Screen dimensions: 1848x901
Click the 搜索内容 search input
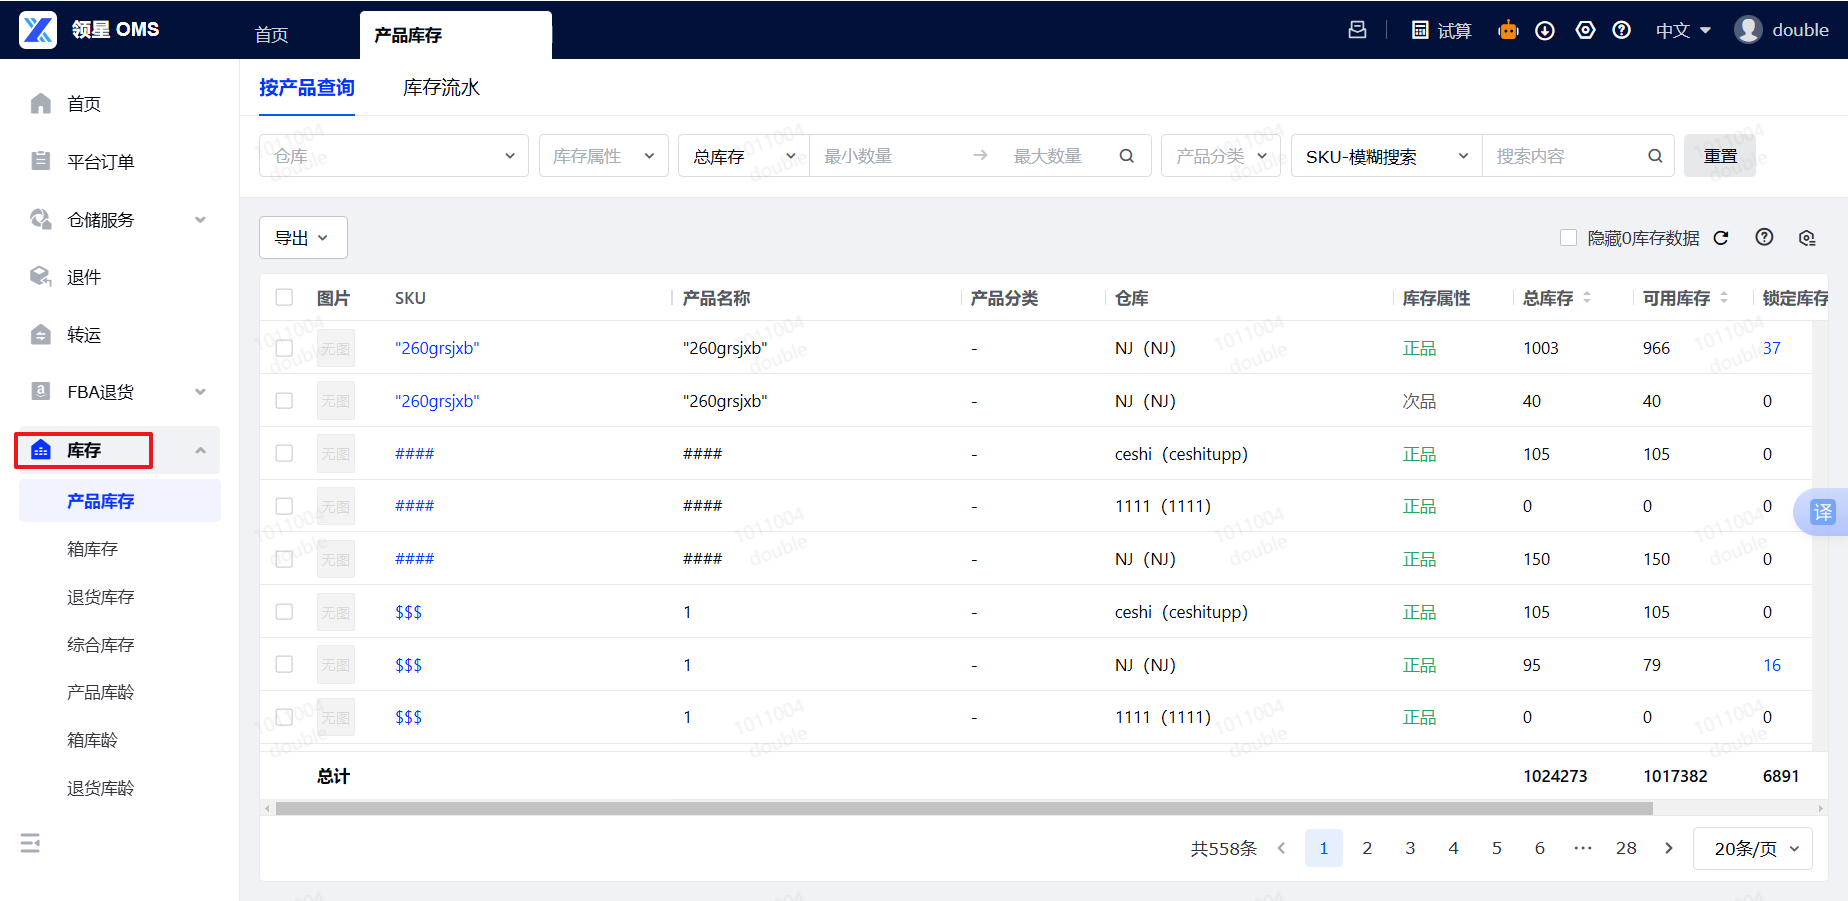[1565, 156]
